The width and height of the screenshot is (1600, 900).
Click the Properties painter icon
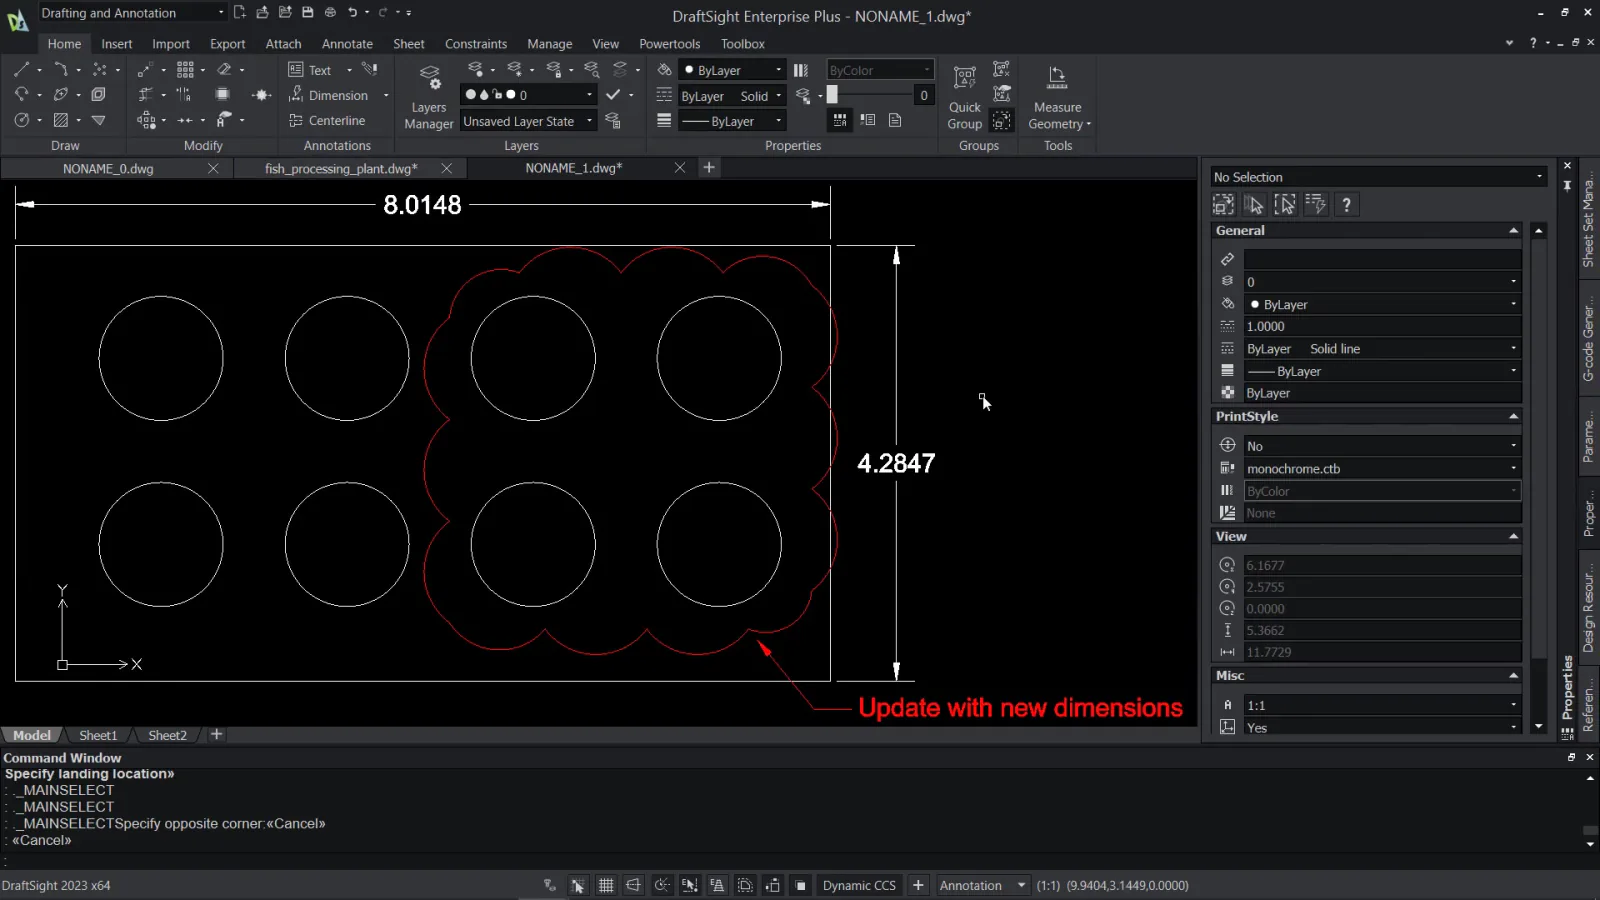(x=370, y=69)
